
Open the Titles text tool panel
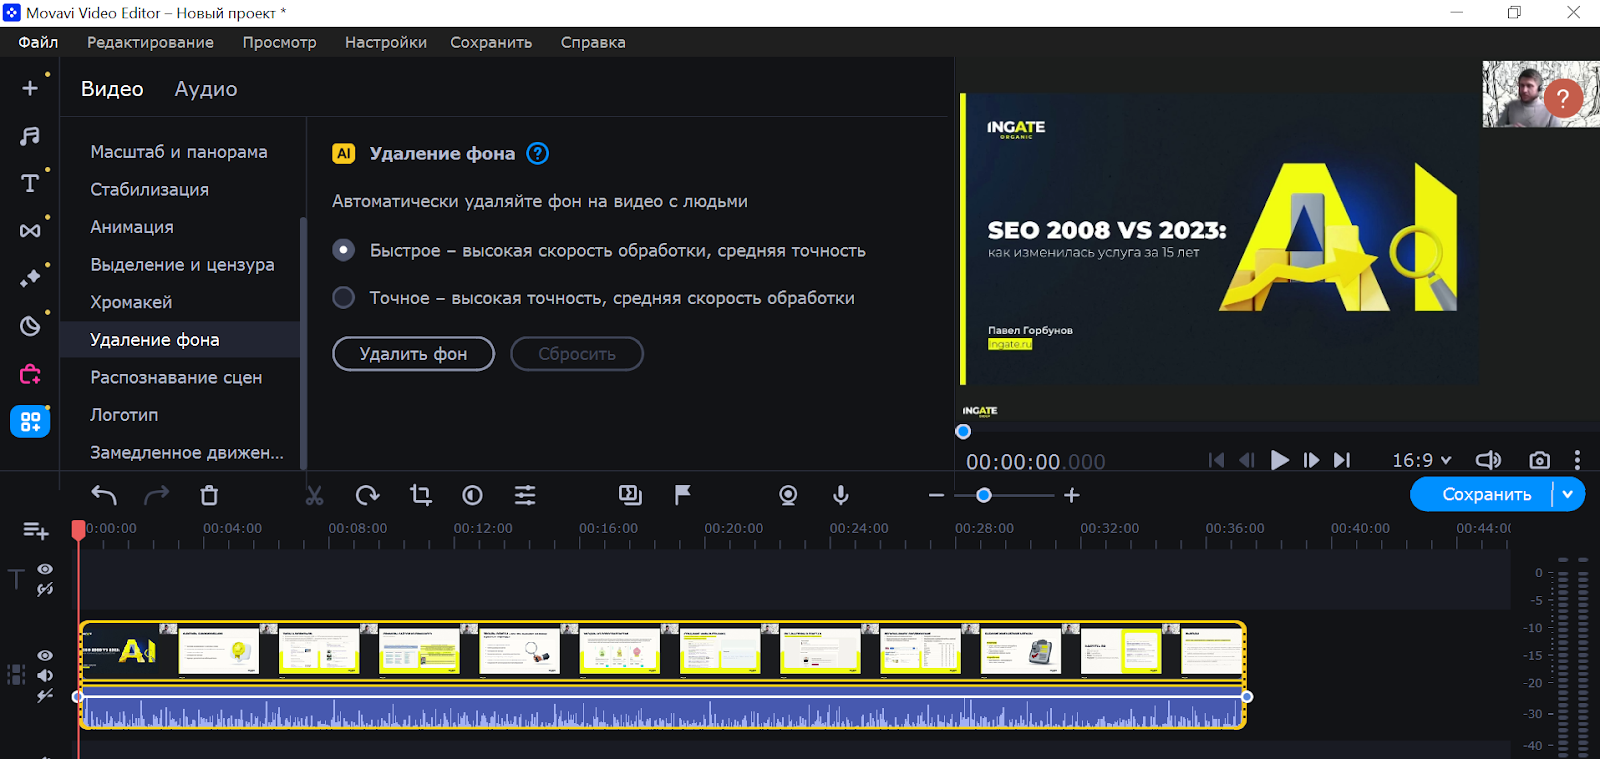pos(30,183)
